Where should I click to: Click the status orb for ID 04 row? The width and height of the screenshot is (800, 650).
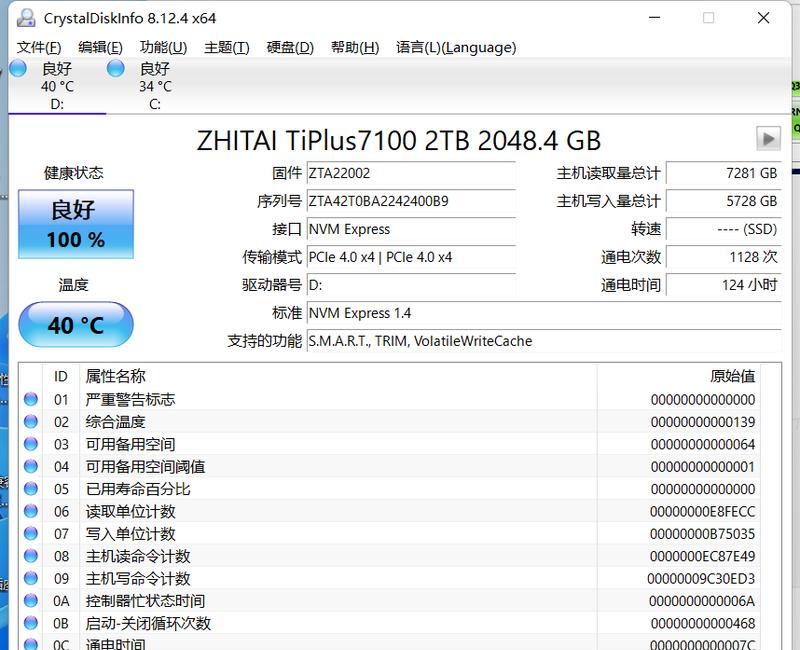31,466
